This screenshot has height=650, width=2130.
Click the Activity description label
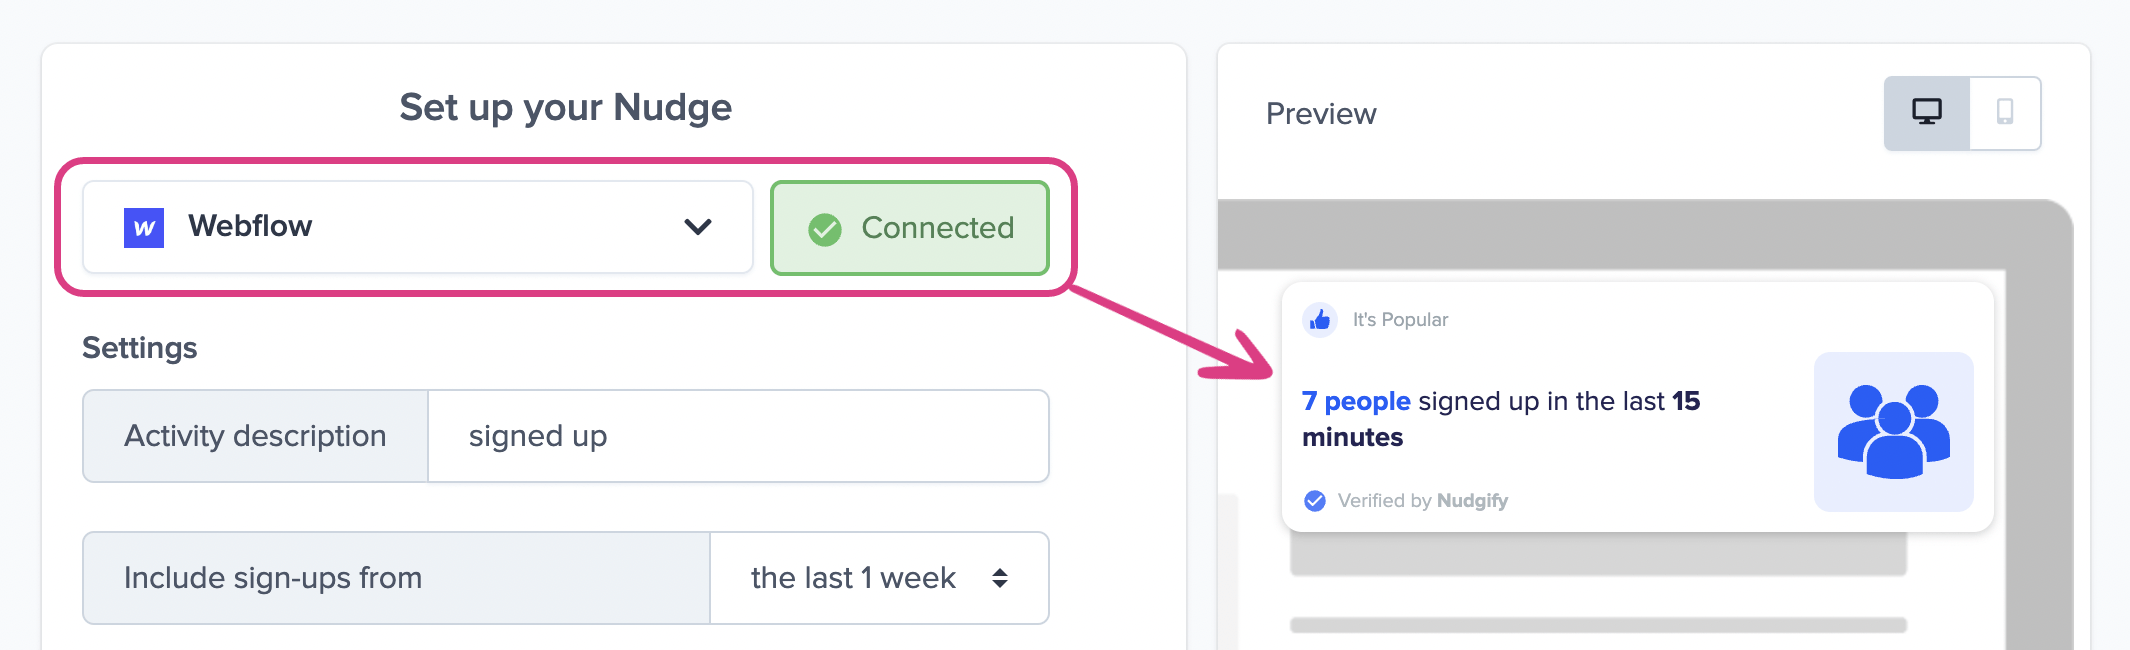[x=255, y=436]
